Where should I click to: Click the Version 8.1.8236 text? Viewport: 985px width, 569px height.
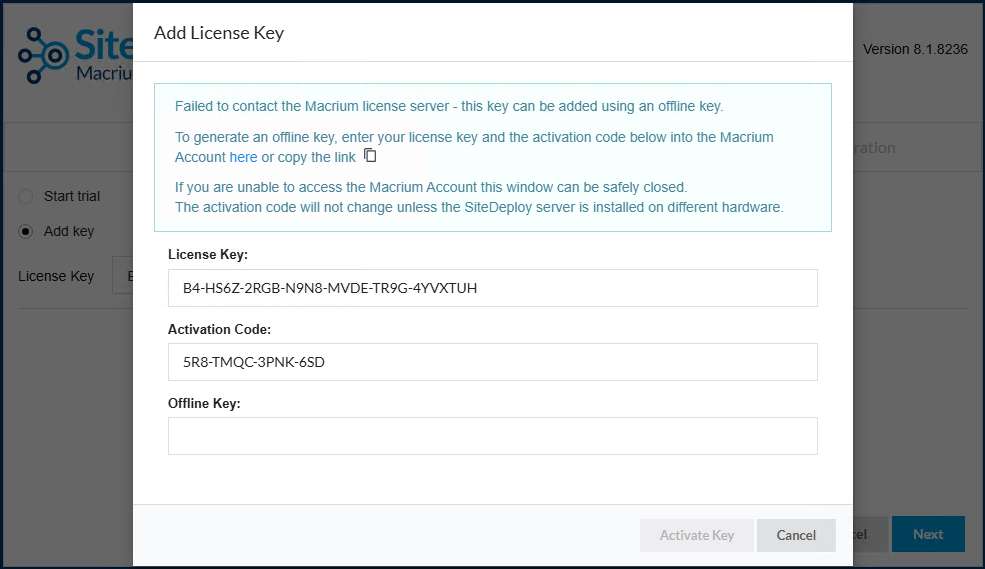point(915,49)
